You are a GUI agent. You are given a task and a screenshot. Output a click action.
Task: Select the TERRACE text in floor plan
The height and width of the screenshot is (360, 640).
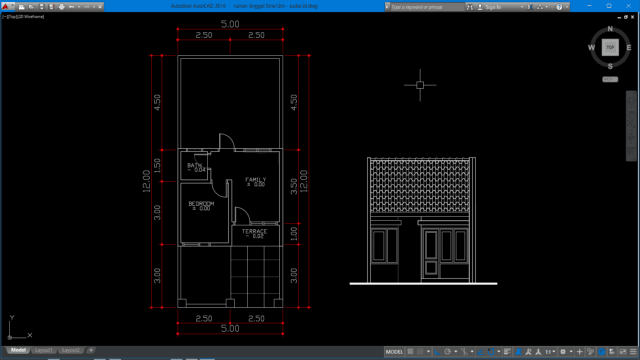[254, 231]
